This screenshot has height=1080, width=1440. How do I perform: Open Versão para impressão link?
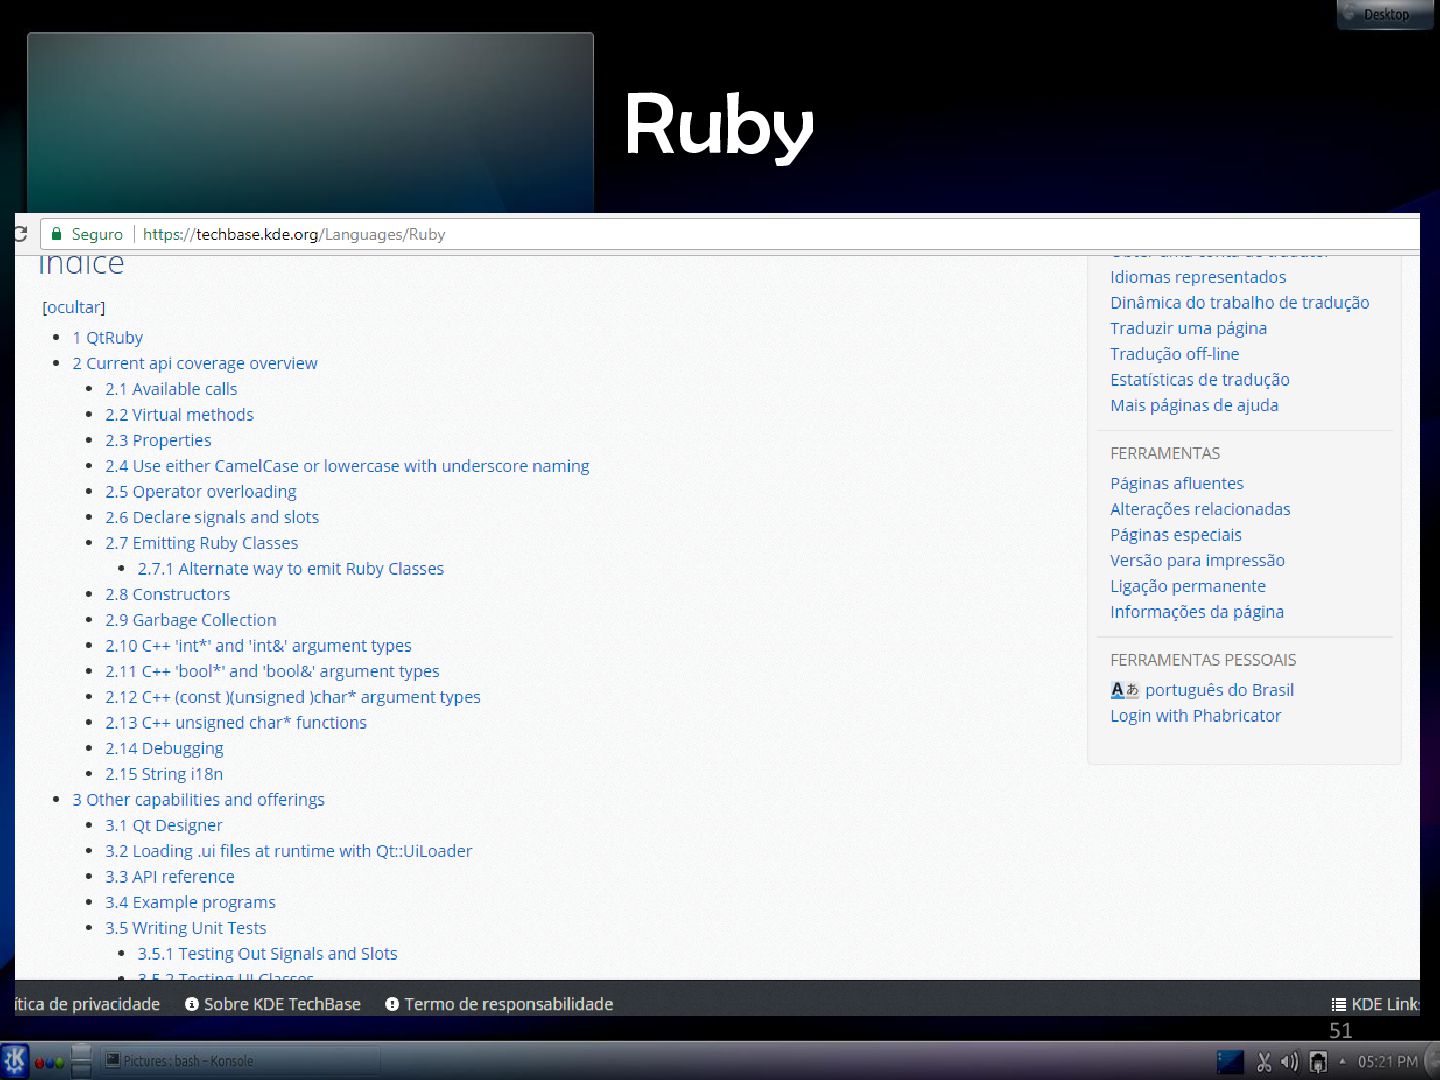click(x=1197, y=561)
